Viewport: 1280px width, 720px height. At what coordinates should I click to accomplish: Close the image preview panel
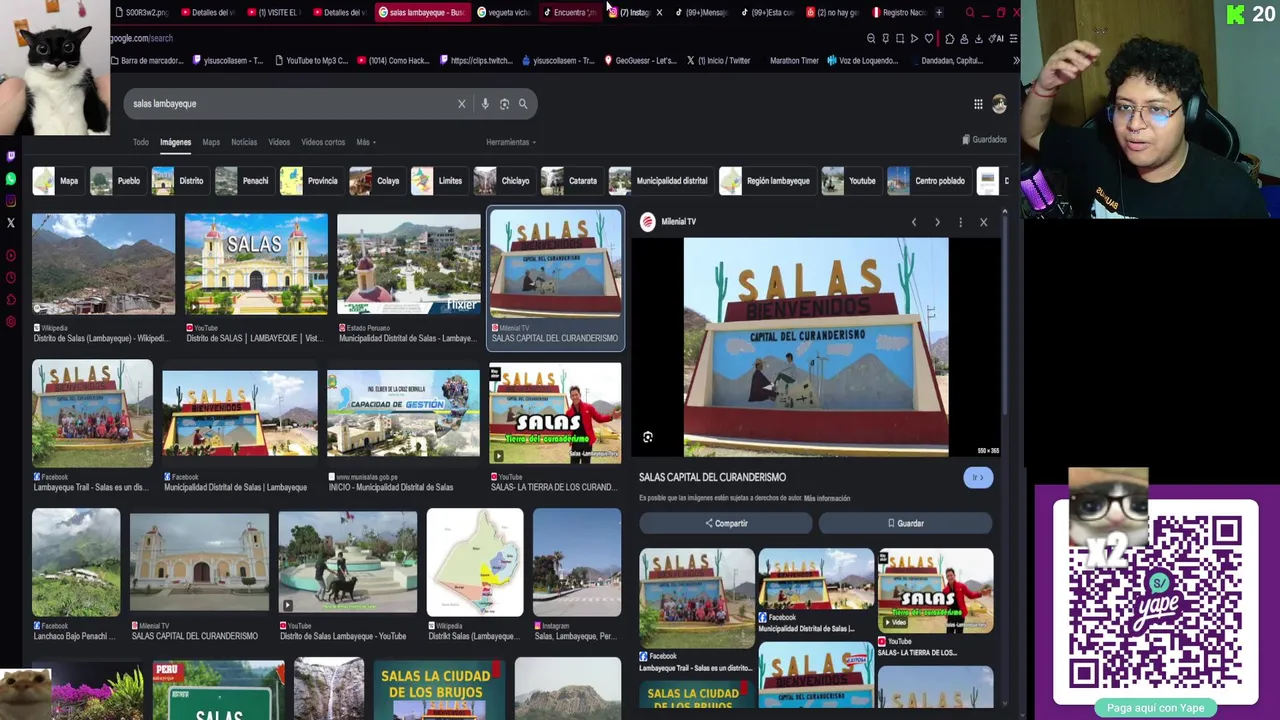[983, 222]
